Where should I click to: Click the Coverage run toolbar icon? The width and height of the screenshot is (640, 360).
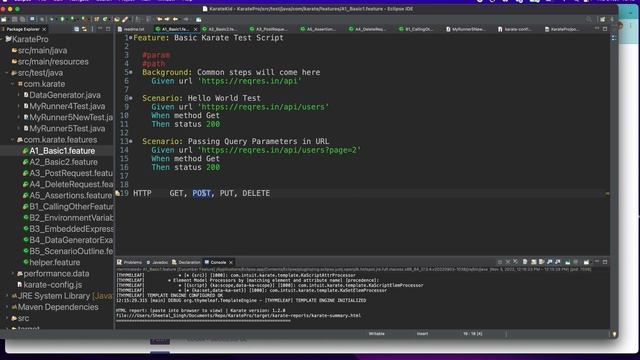72,19
